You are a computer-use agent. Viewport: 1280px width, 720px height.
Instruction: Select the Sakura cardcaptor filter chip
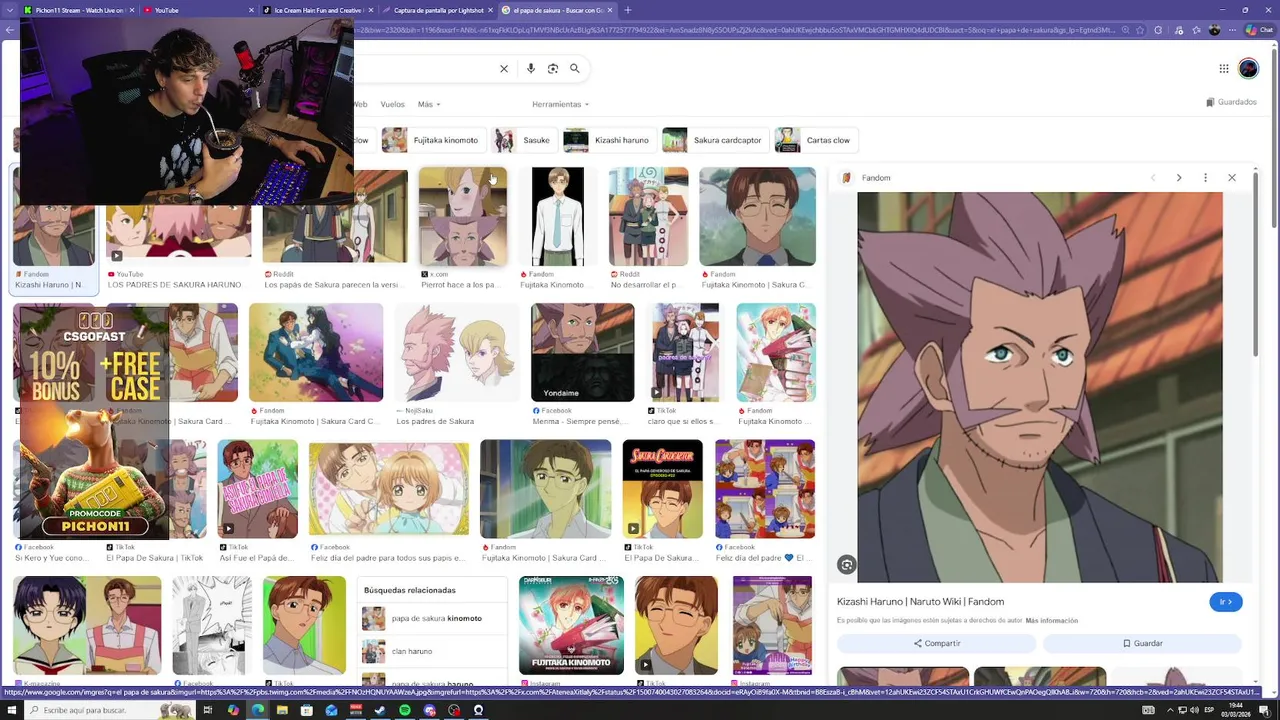(x=715, y=140)
